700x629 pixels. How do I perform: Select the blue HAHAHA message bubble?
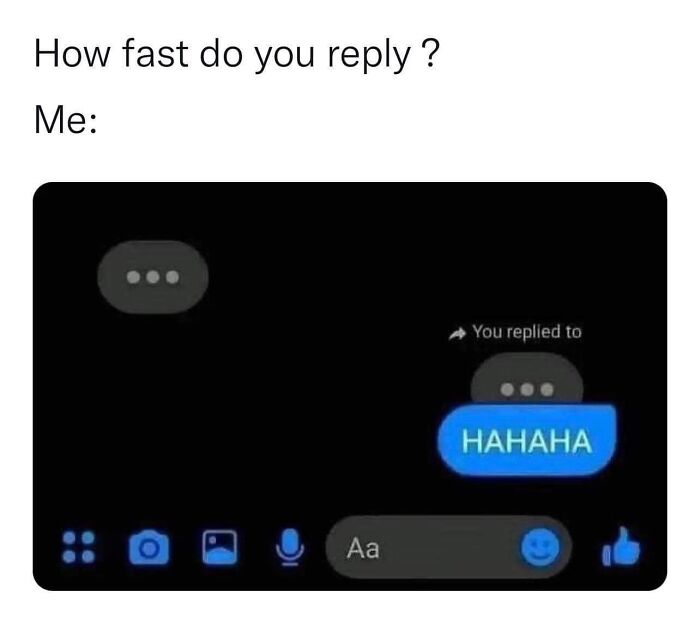point(527,440)
